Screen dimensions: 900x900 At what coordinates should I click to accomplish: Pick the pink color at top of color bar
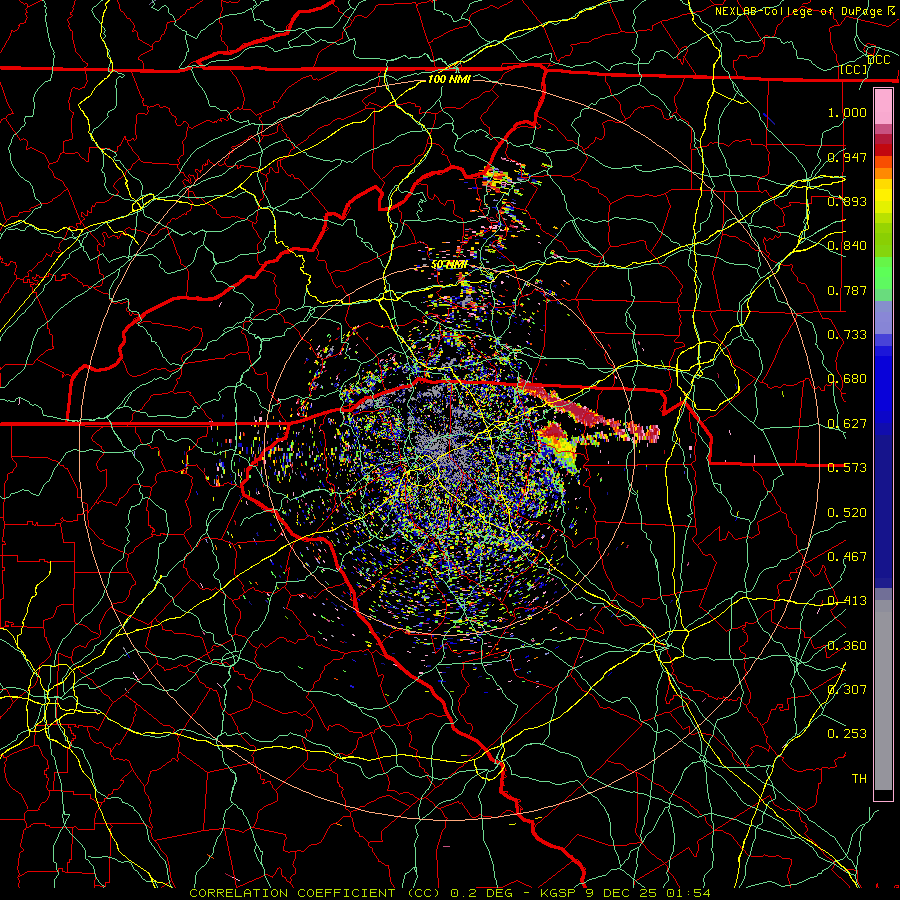pos(883,107)
